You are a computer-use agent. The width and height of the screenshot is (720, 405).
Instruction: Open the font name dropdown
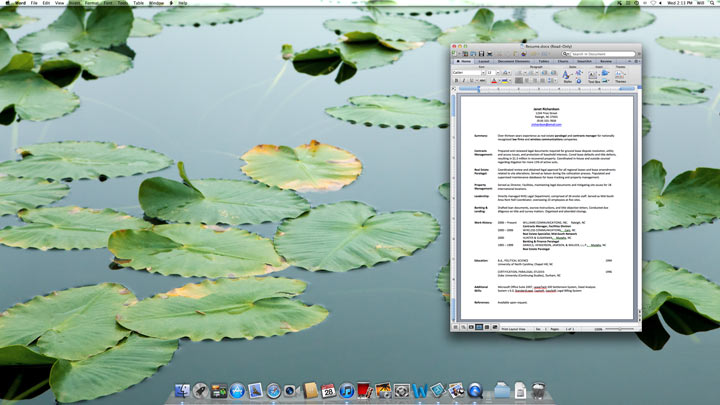tap(483, 72)
